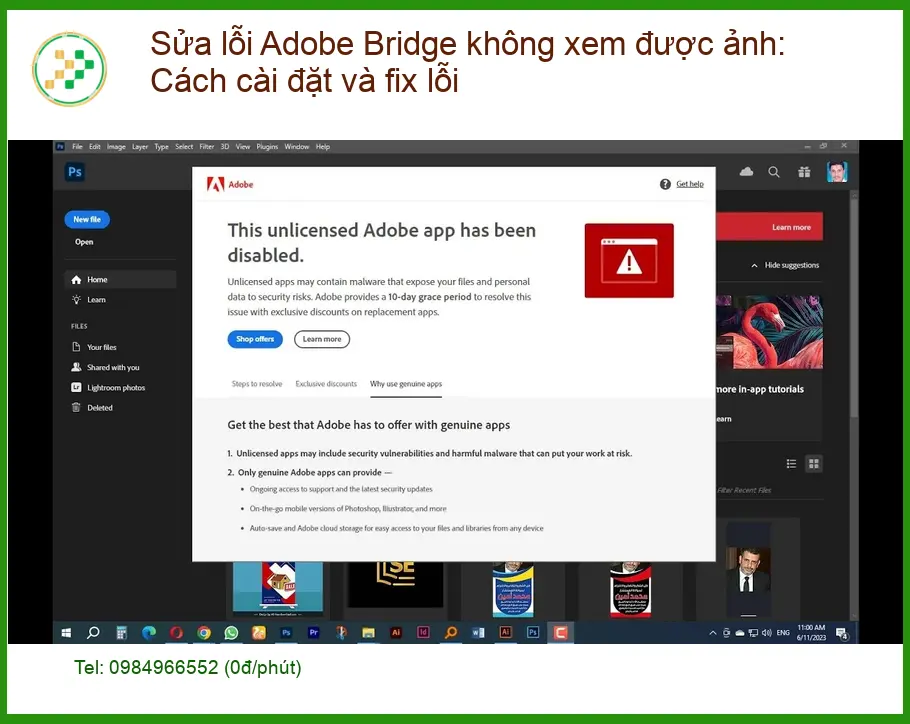The width and height of the screenshot is (910, 724).
Task: Switch recent files to list view
Action: pyautogui.click(x=791, y=464)
